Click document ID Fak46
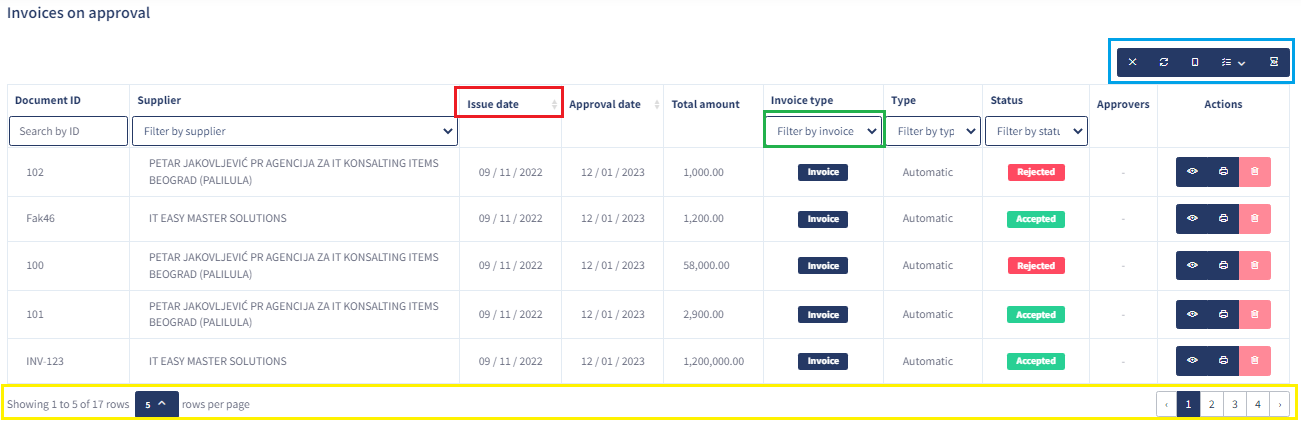Screen dimensions: 1301x421 (40, 218)
